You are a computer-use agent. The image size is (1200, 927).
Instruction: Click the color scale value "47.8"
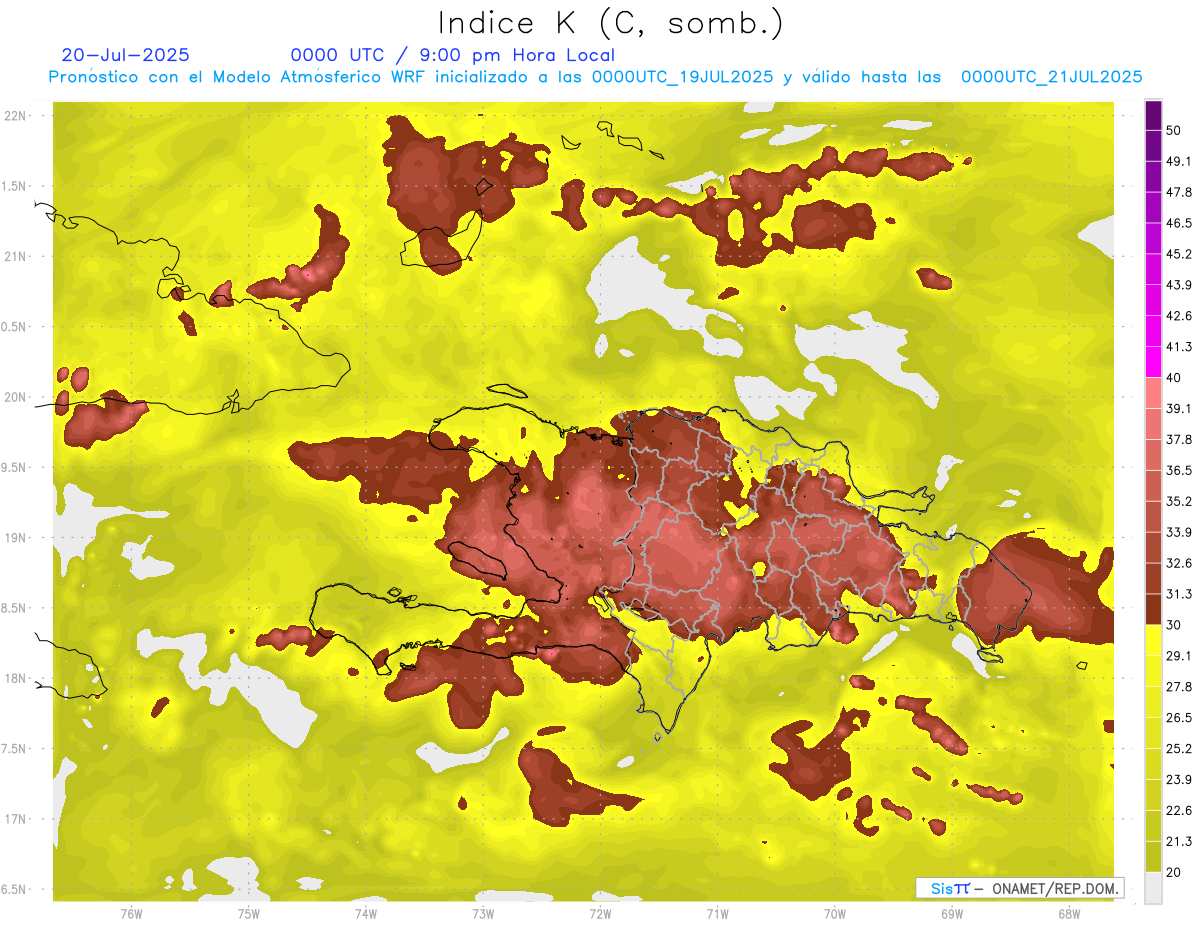1179,192
